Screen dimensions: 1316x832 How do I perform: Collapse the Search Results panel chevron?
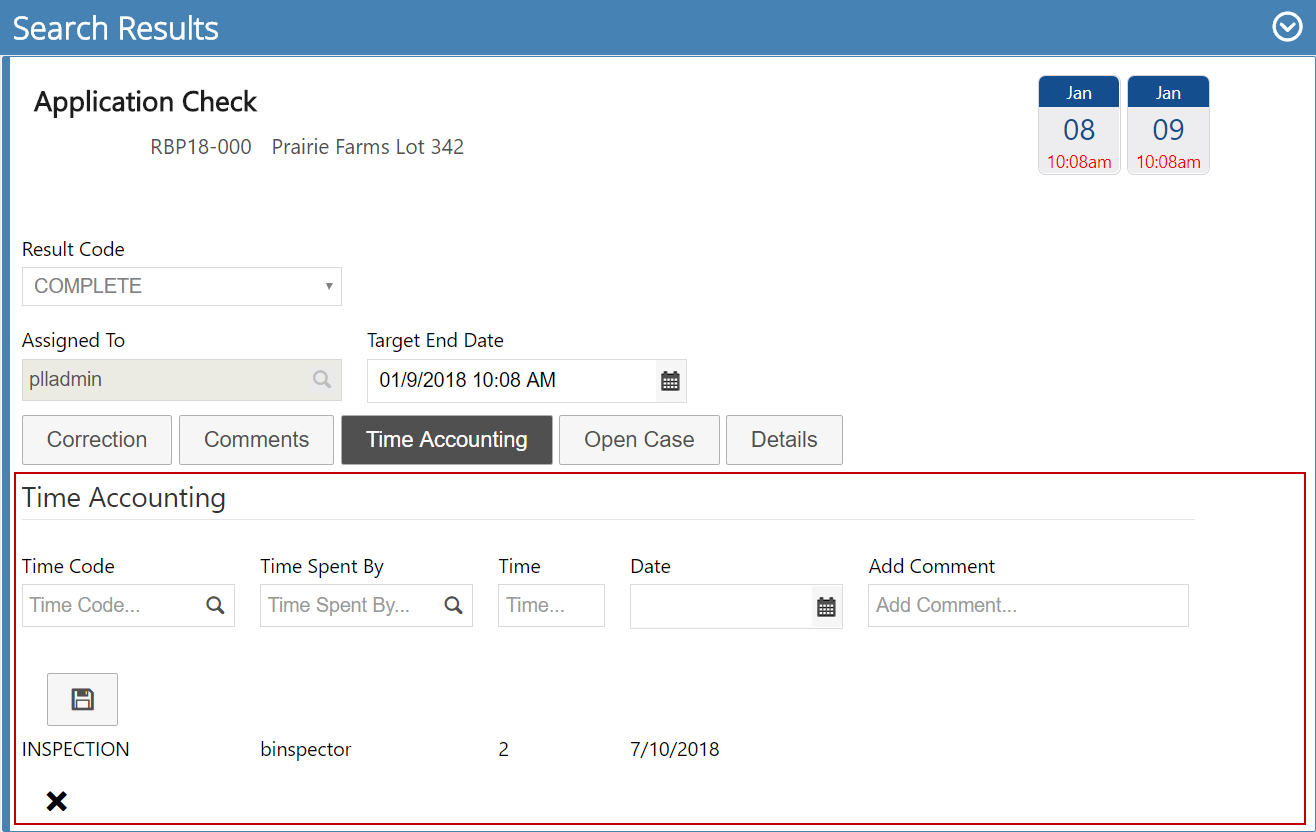(1286, 27)
